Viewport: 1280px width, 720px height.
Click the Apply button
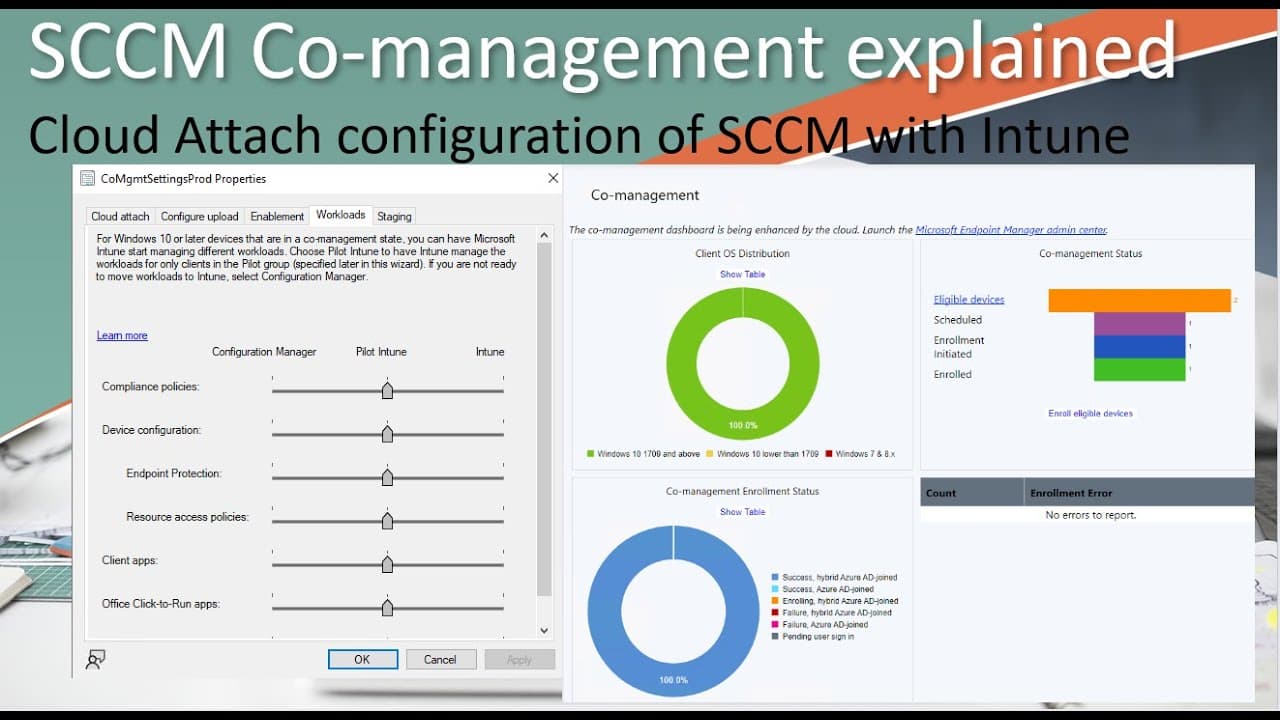(x=519, y=659)
